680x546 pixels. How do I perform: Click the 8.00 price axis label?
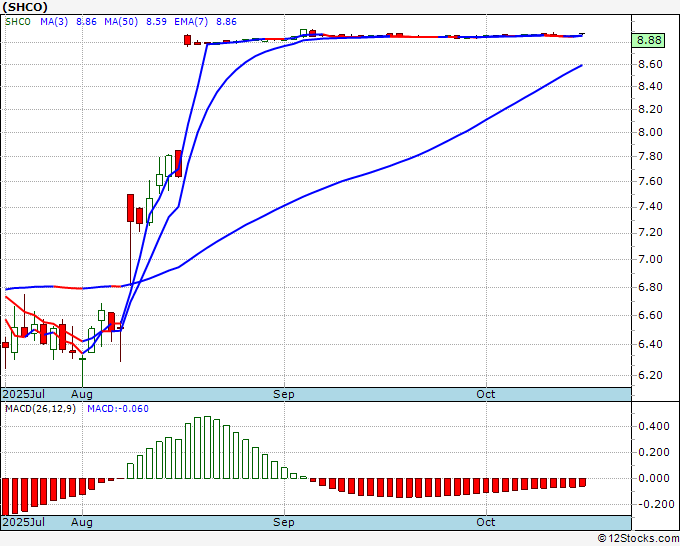click(x=650, y=132)
